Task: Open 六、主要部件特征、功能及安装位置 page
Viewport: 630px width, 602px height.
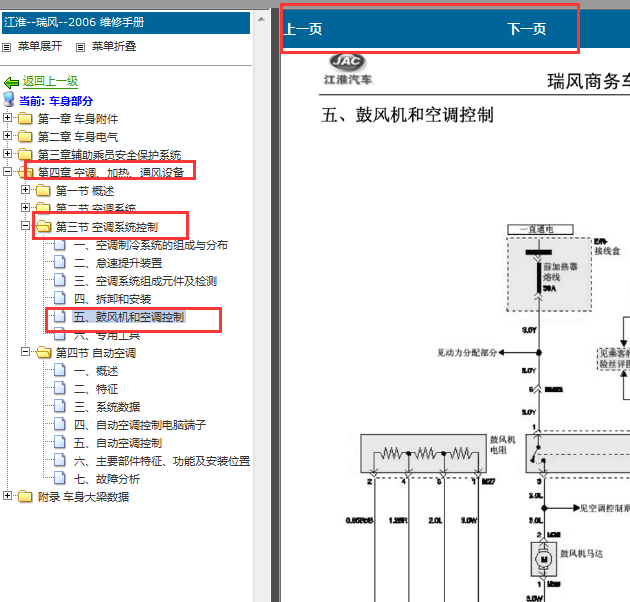Action: (162, 461)
